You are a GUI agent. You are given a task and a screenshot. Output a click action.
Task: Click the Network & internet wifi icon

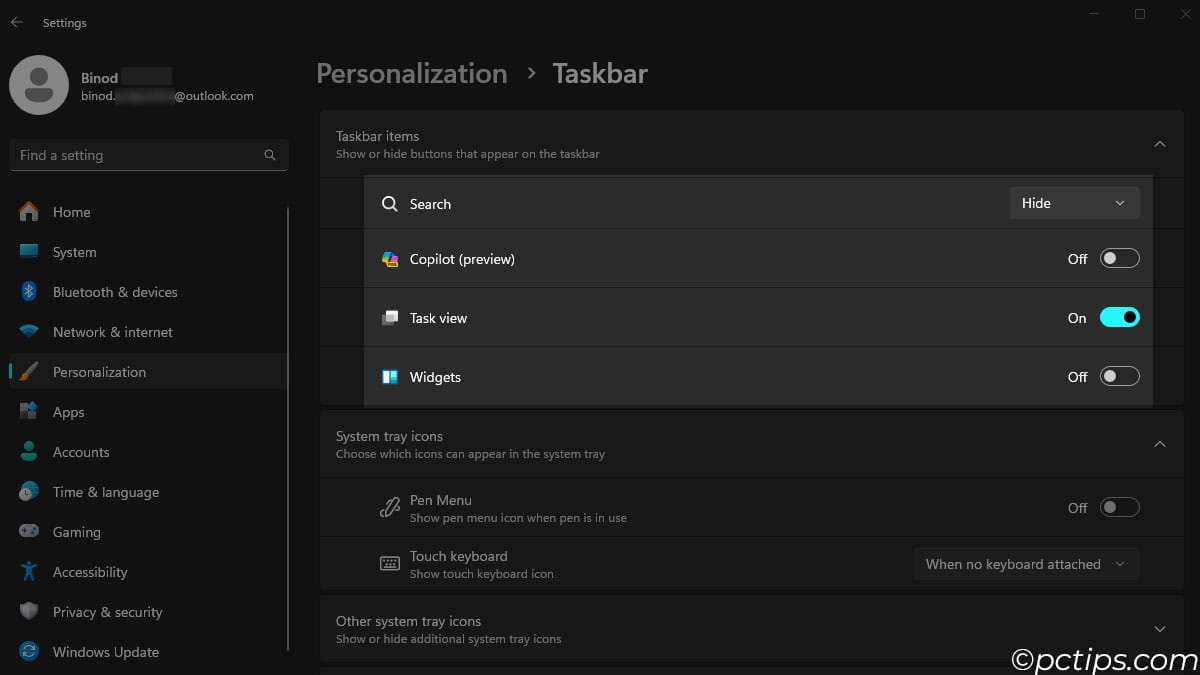pos(29,332)
